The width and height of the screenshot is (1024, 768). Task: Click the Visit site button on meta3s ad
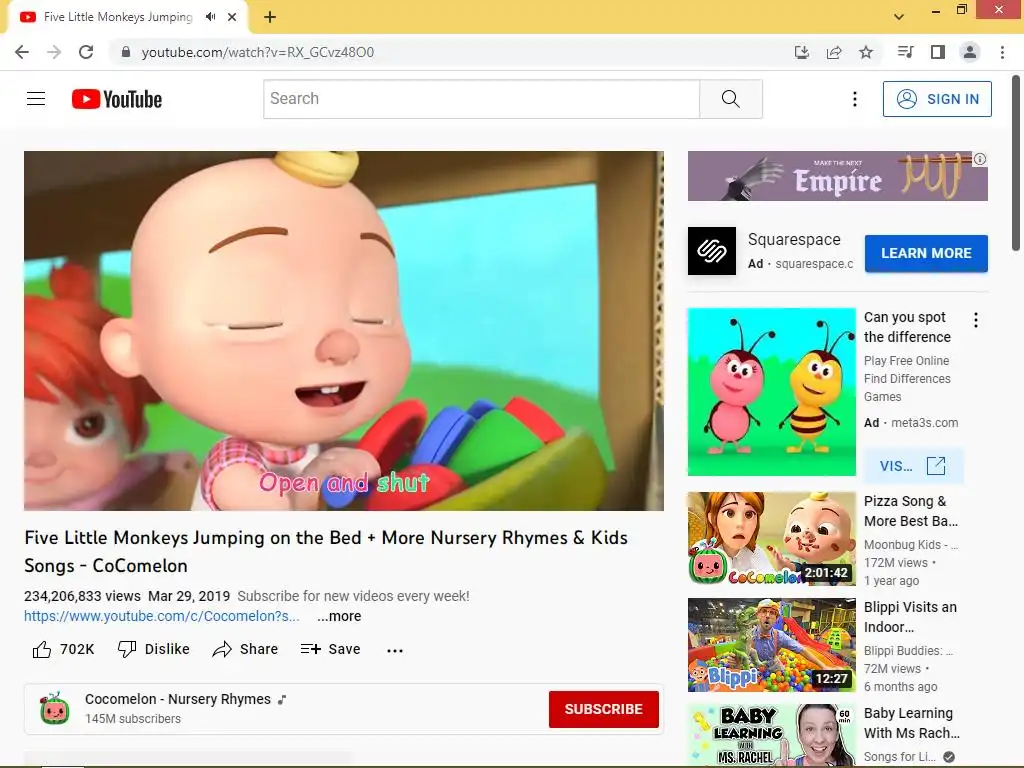pos(913,466)
